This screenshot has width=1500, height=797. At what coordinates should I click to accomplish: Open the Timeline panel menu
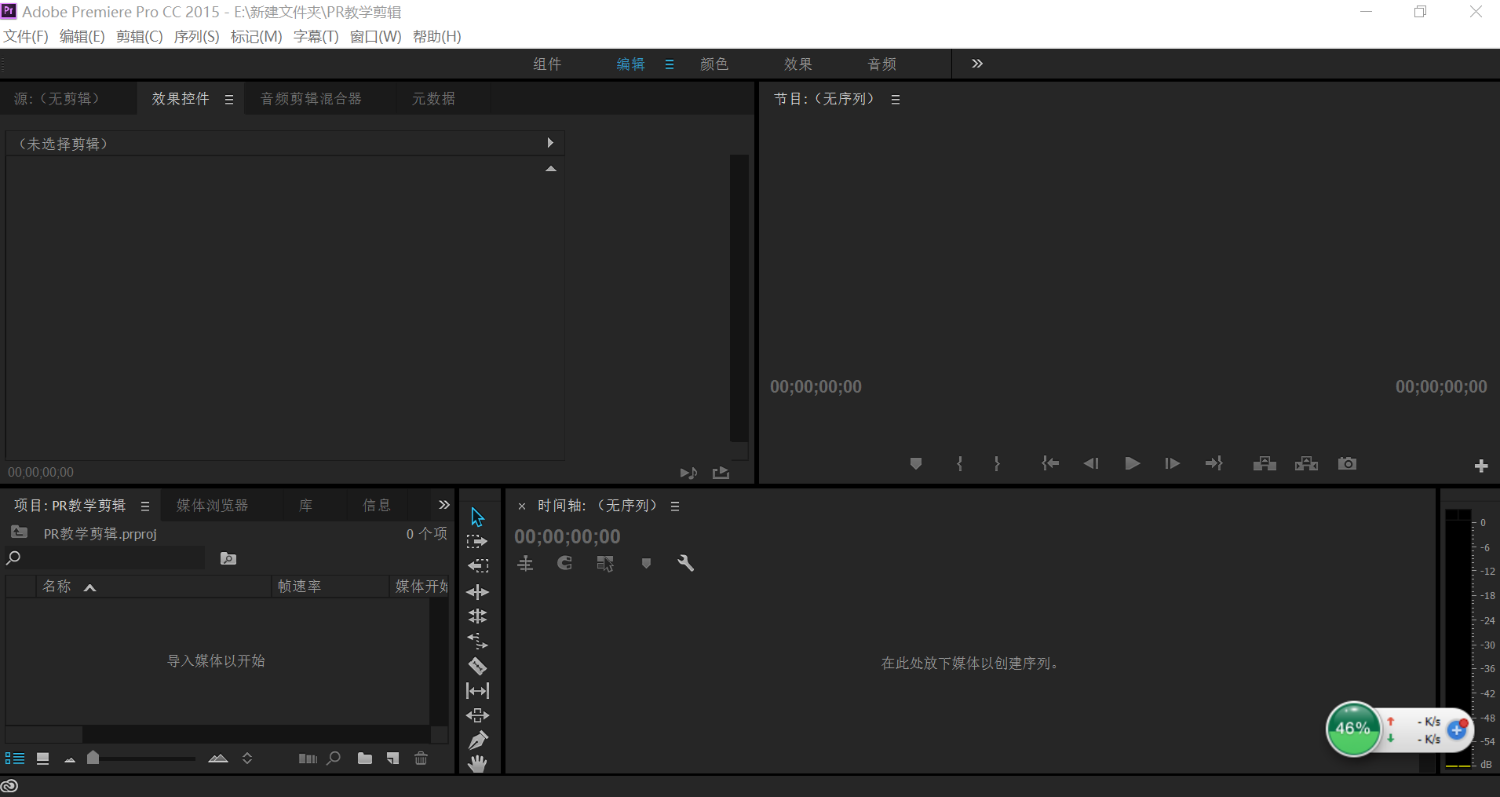675,506
